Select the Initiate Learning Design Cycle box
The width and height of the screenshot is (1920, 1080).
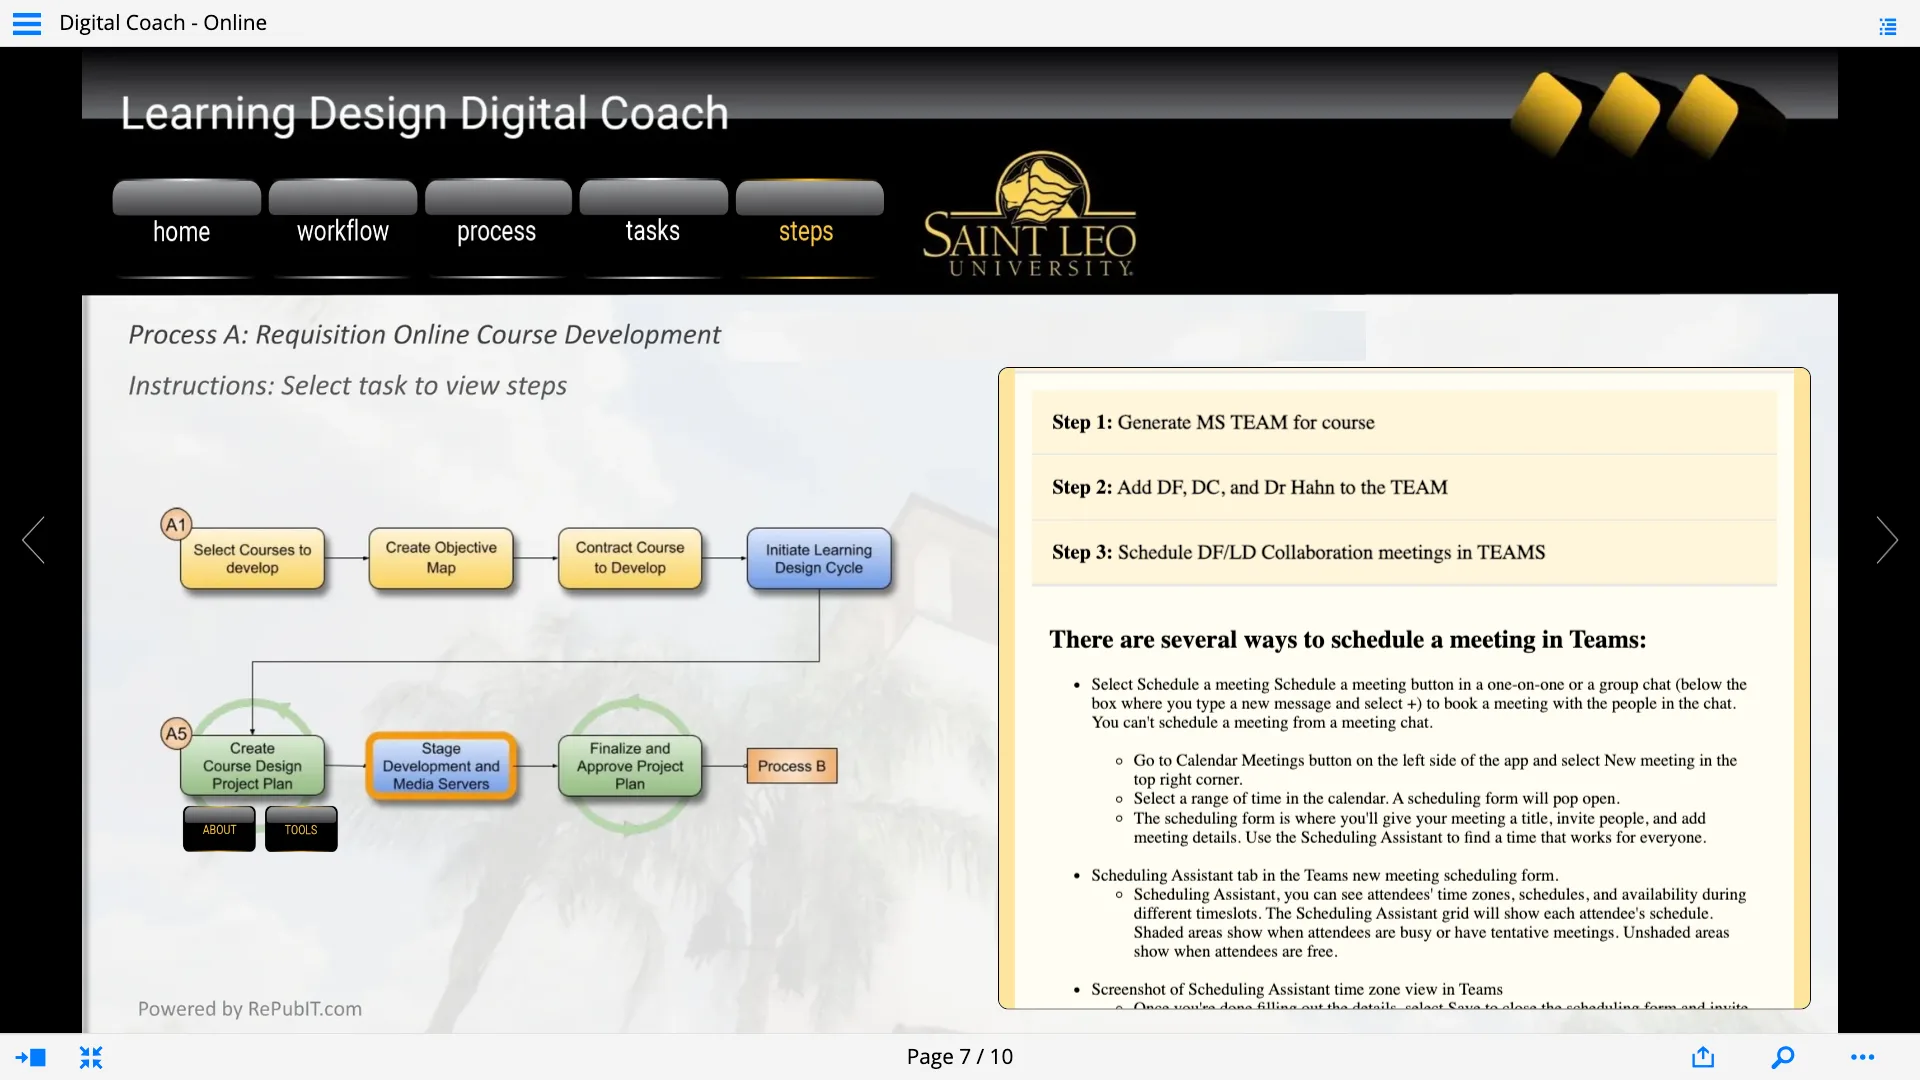tap(818, 558)
